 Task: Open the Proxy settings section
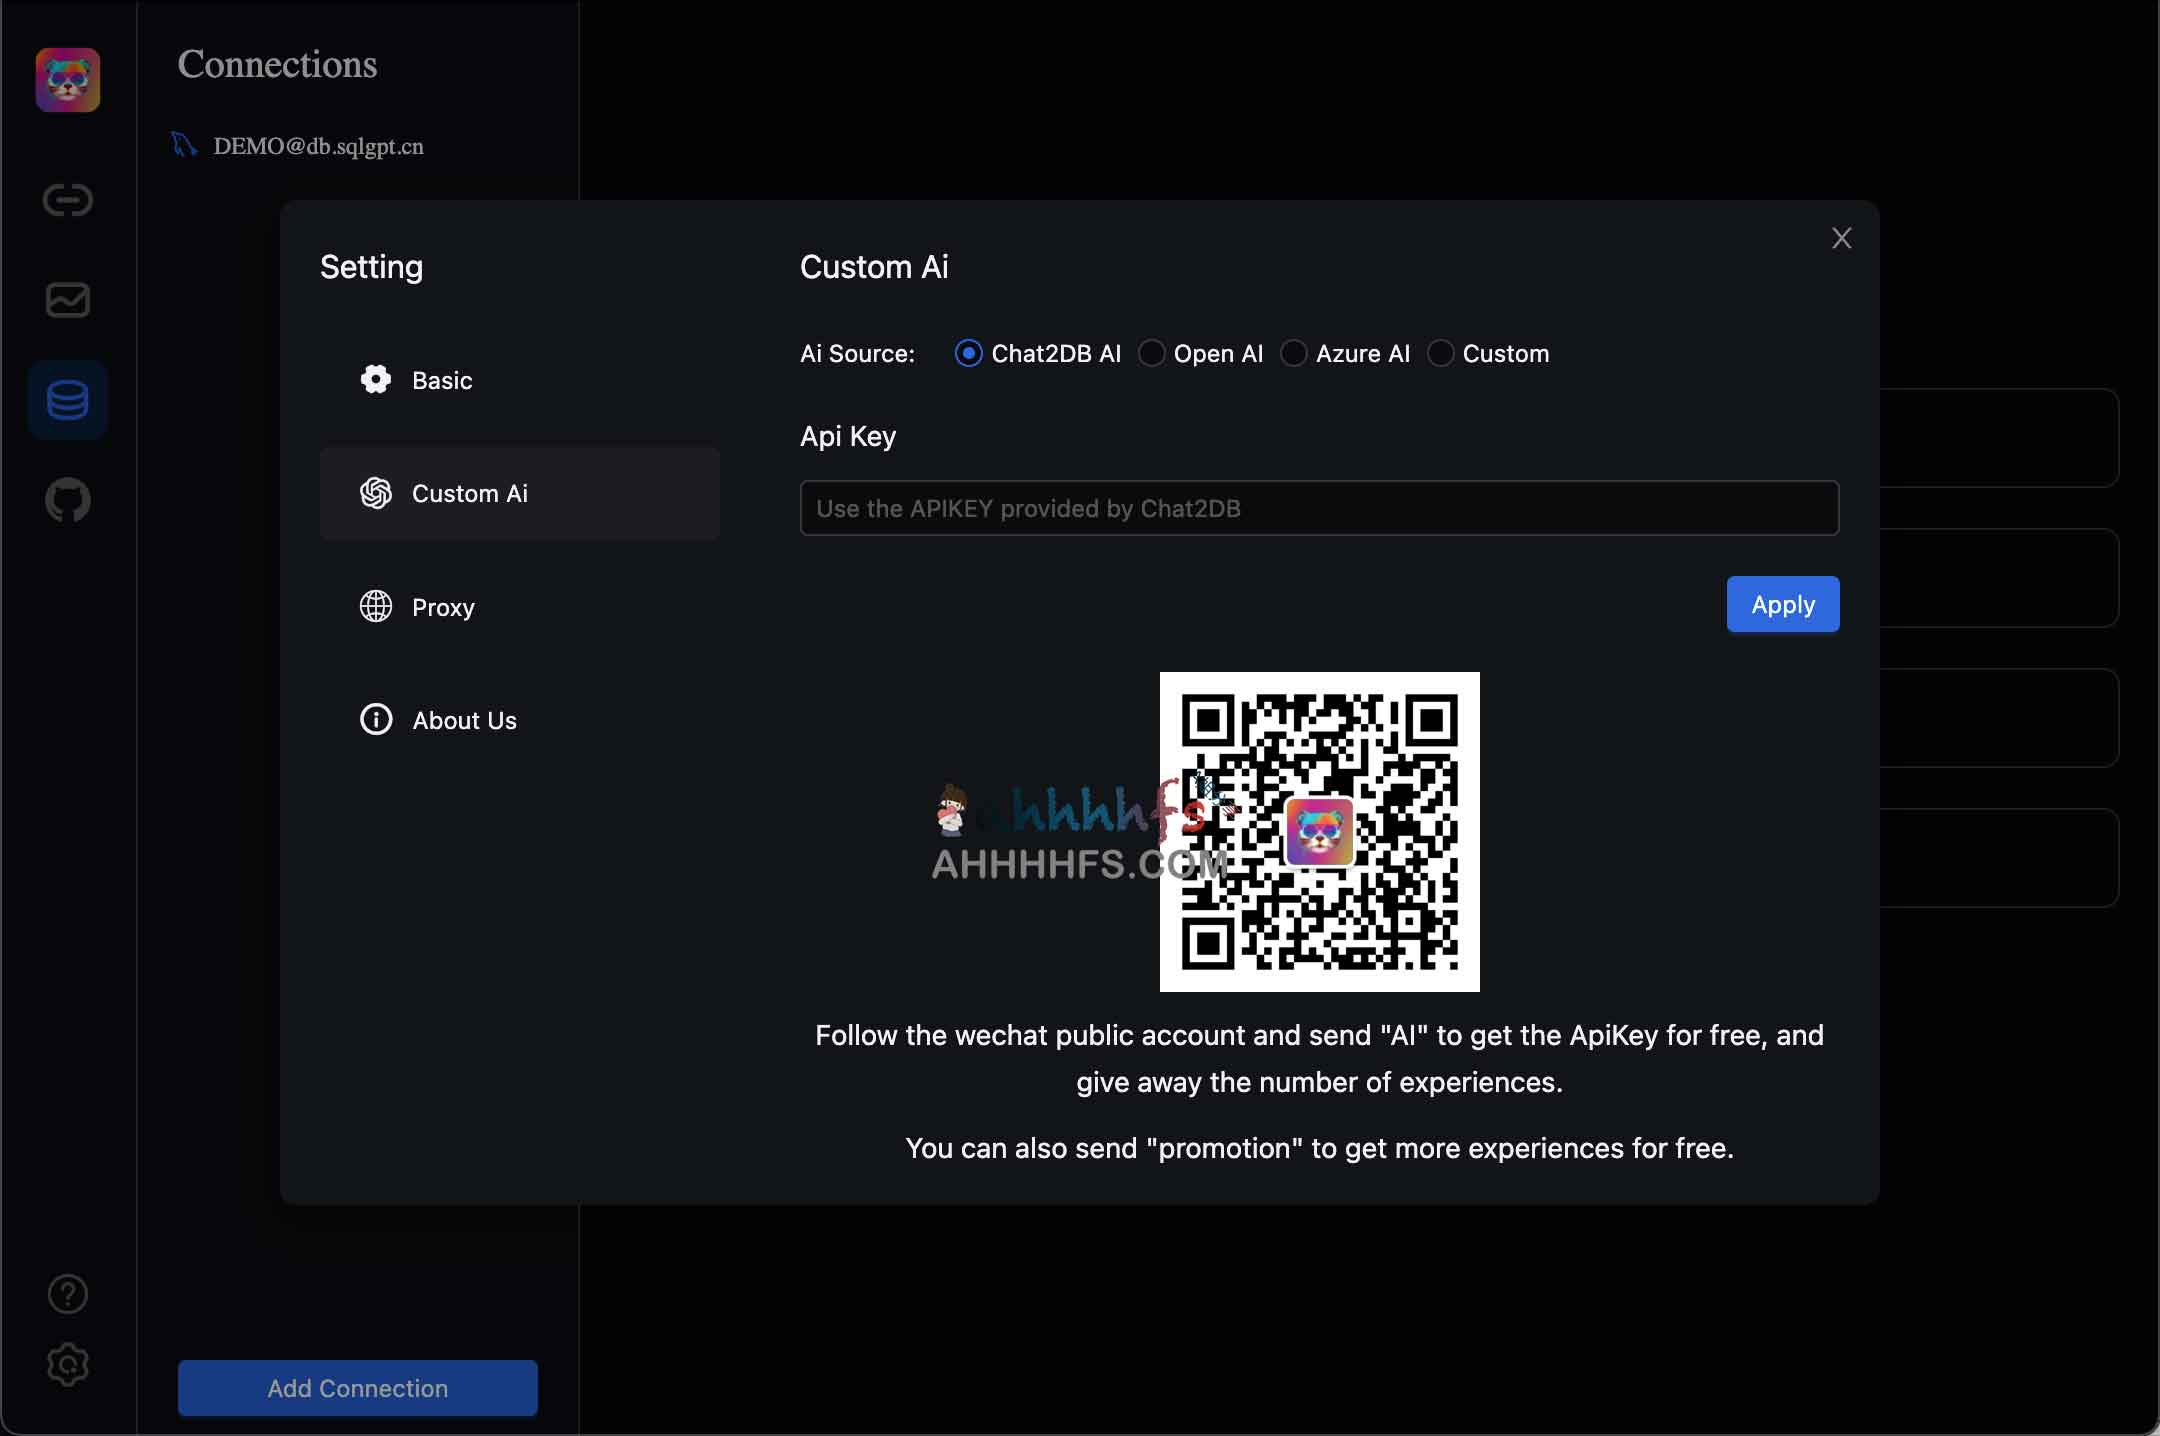point(443,607)
